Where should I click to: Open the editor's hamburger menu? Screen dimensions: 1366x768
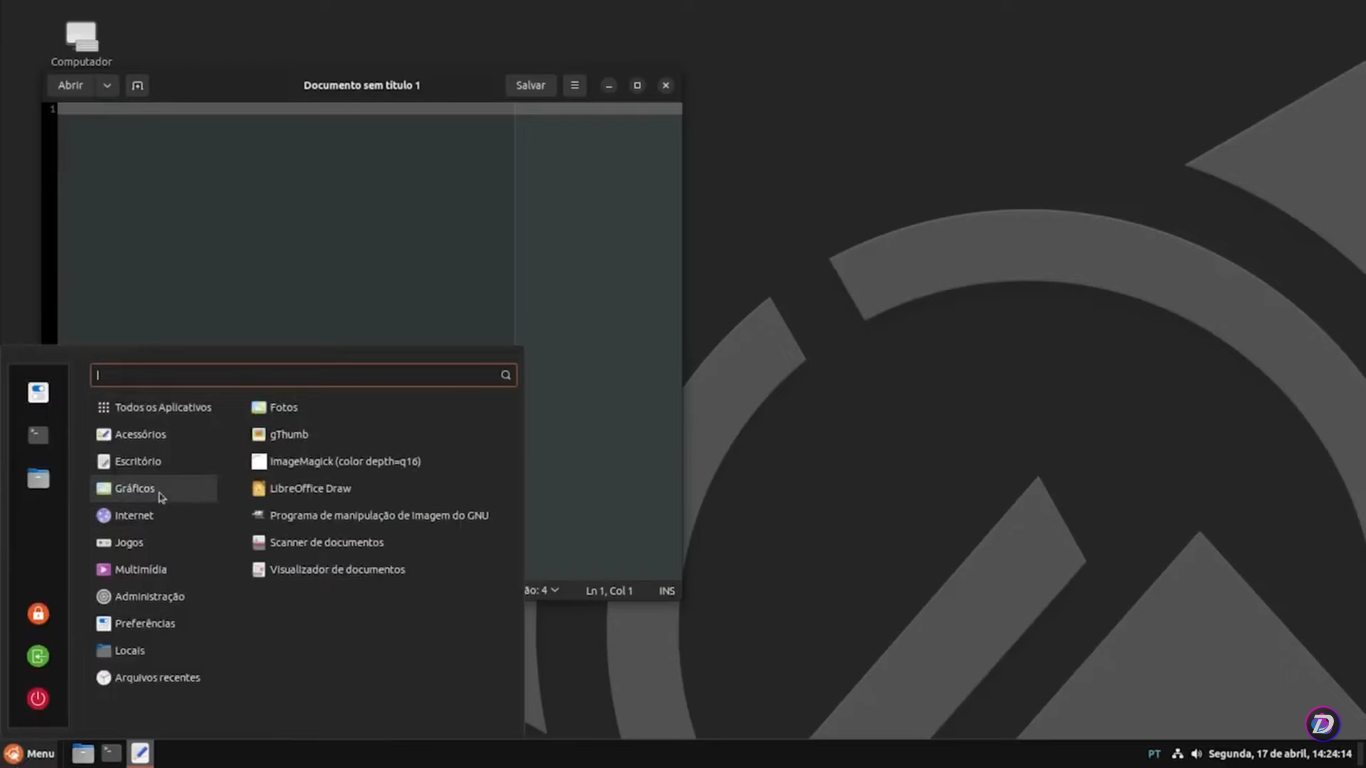point(574,85)
